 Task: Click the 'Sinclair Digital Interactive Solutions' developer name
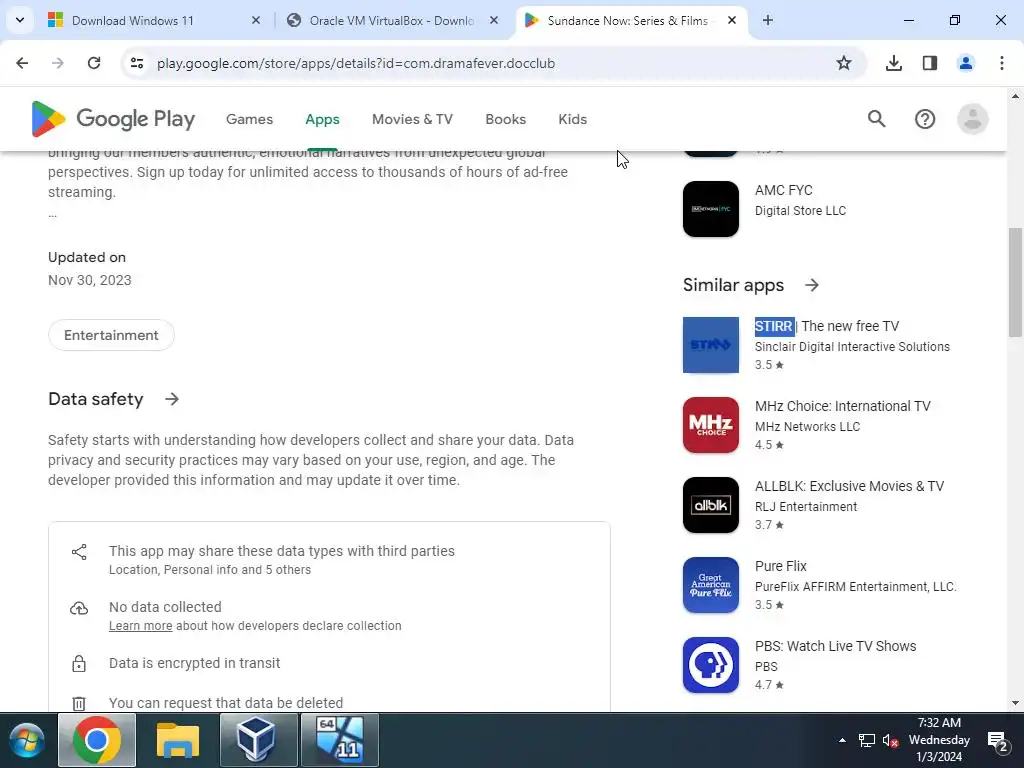tap(852, 347)
